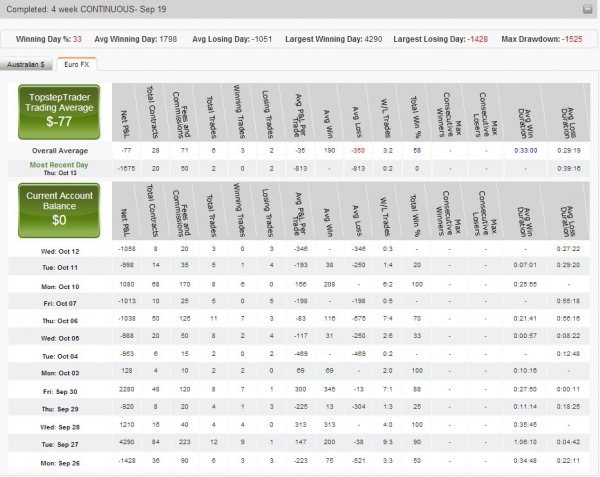The height and width of the screenshot is (477, 600).
Task: Click Avg Win Duration 1:08:10 for Tue Sep 27
Action: click(x=525, y=442)
